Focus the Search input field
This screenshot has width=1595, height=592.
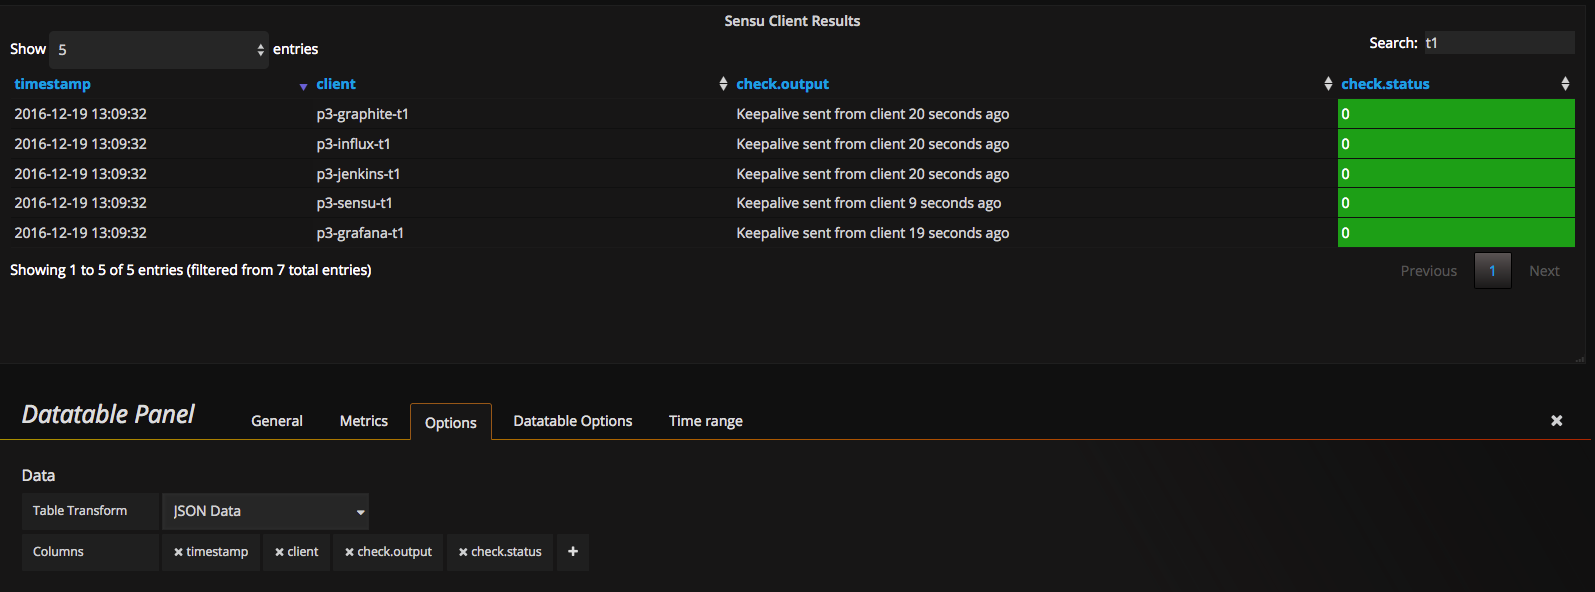(x=1499, y=42)
